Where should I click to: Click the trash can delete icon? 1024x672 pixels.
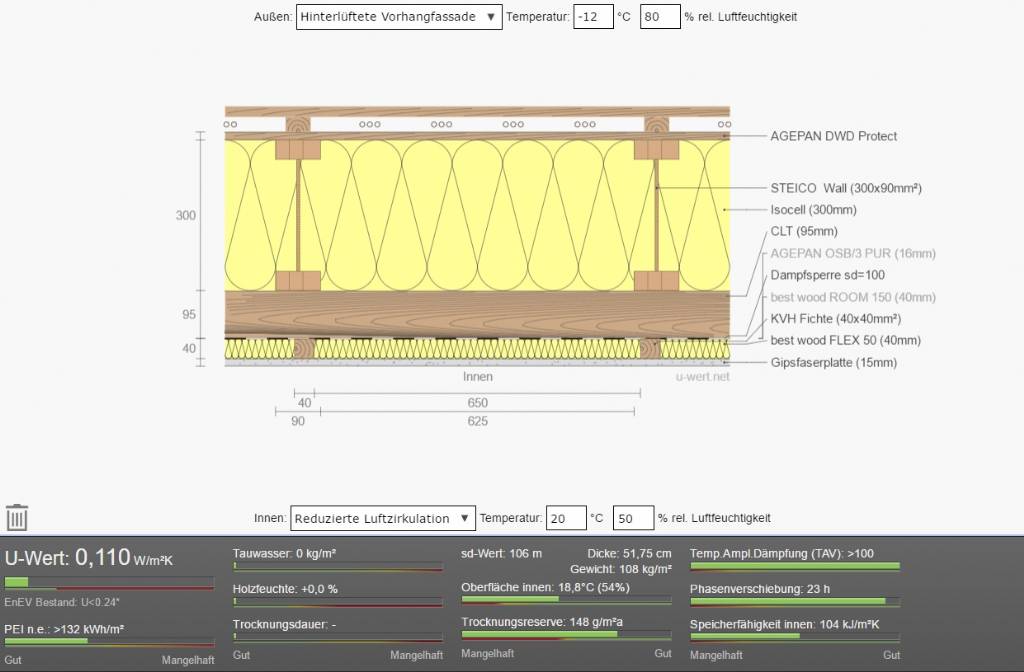(x=17, y=517)
